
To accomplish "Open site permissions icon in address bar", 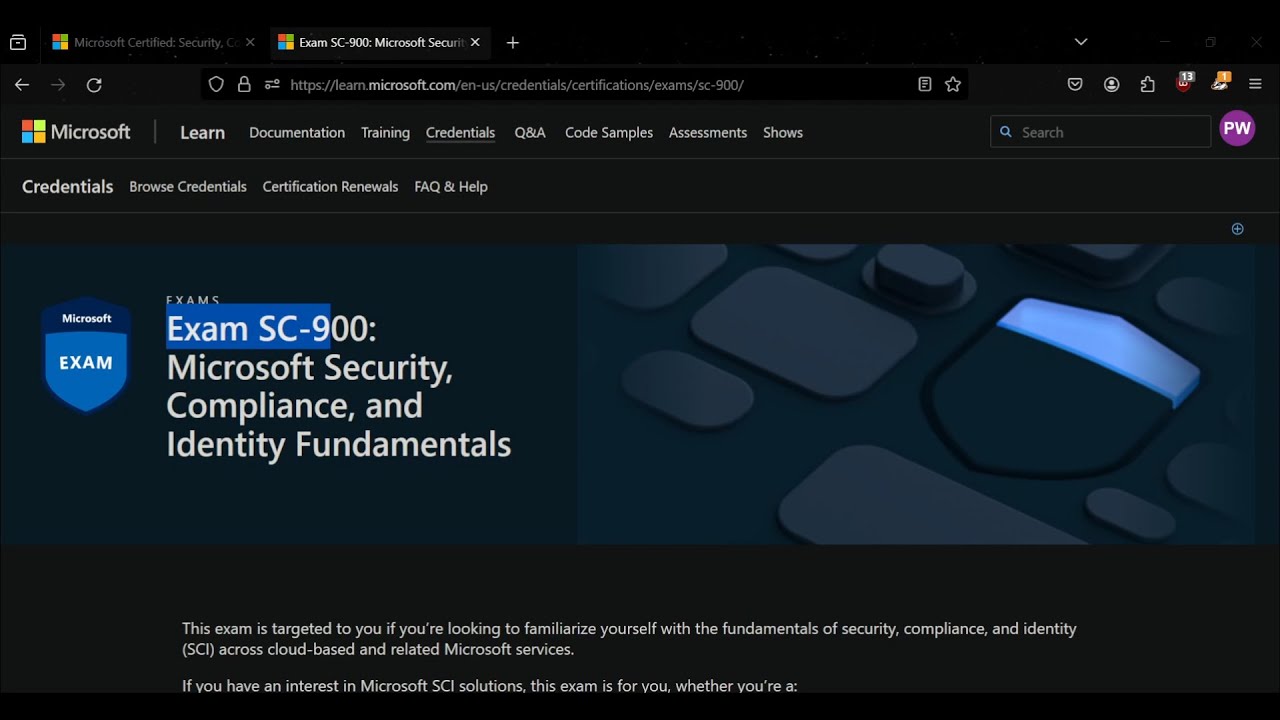I will point(272,85).
